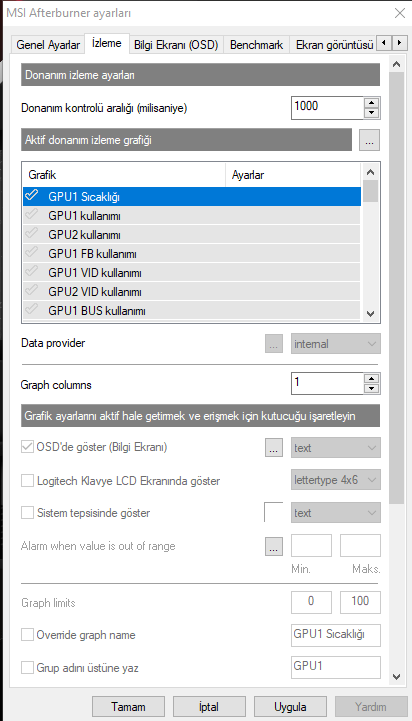The height and width of the screenshot is (721, 412).
Task: Open OSD display type text dropdown
Action: [x=336, y=448]
